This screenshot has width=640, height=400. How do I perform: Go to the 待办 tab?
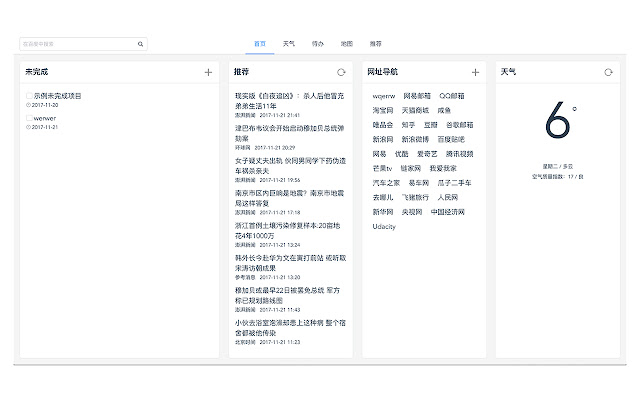pyautogui.click(x=318, y=44)
